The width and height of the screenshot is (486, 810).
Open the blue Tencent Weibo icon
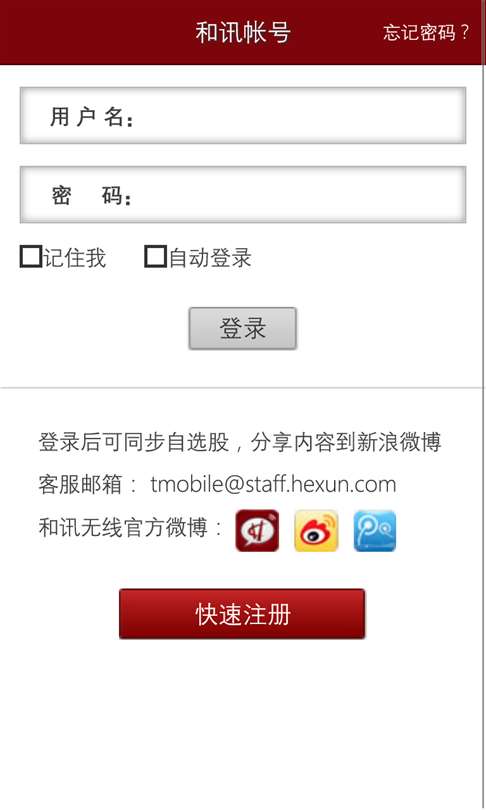click(375, 531)
